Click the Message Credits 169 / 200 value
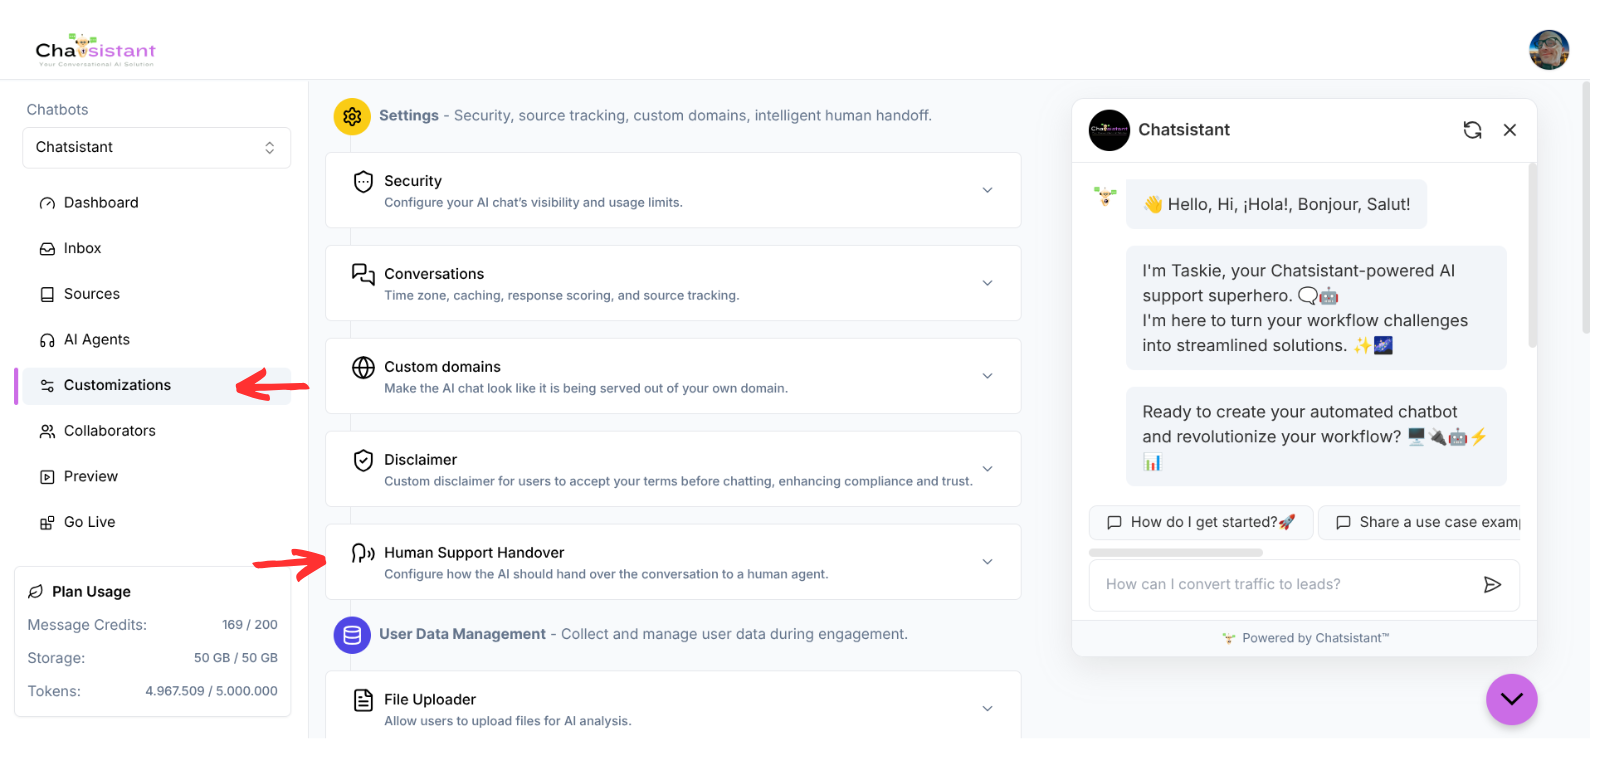Screen dimensions: 1600x769 coord(250,625)
